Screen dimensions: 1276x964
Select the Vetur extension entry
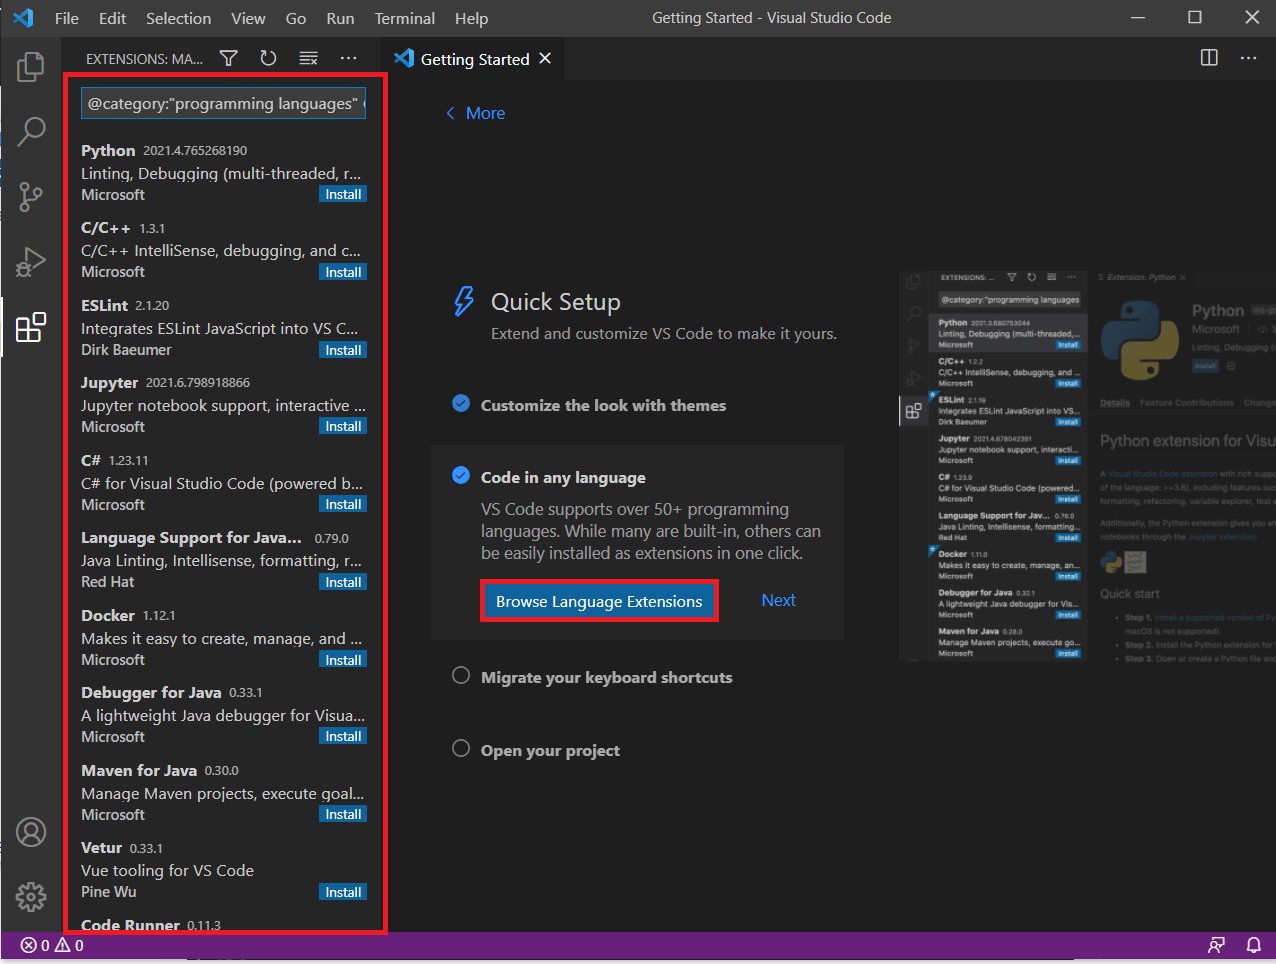point(223,869)
